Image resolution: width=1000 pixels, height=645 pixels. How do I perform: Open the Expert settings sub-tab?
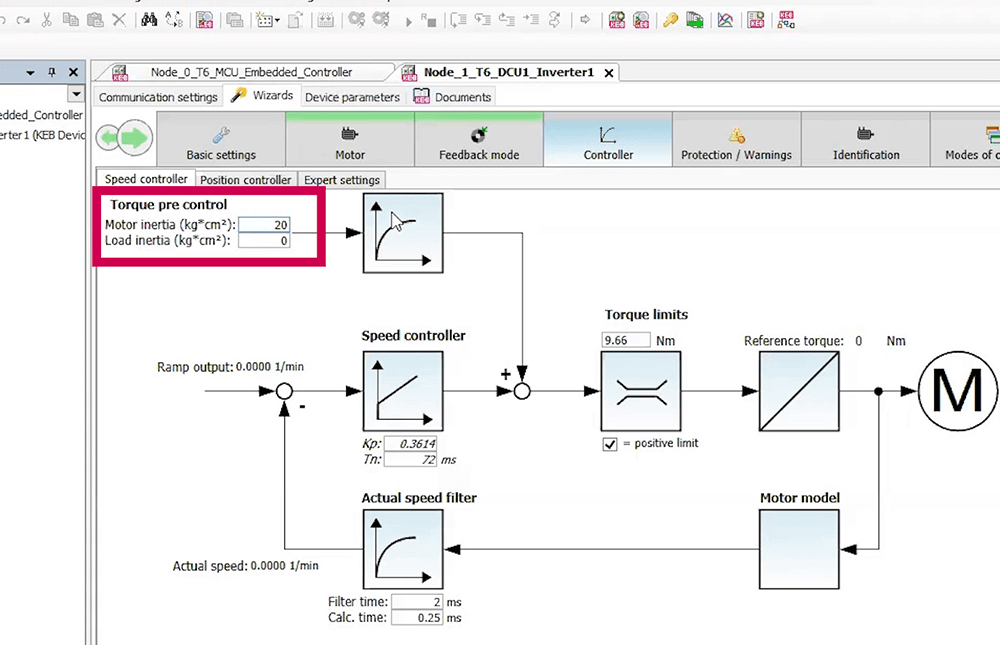(x=342, y=180)
